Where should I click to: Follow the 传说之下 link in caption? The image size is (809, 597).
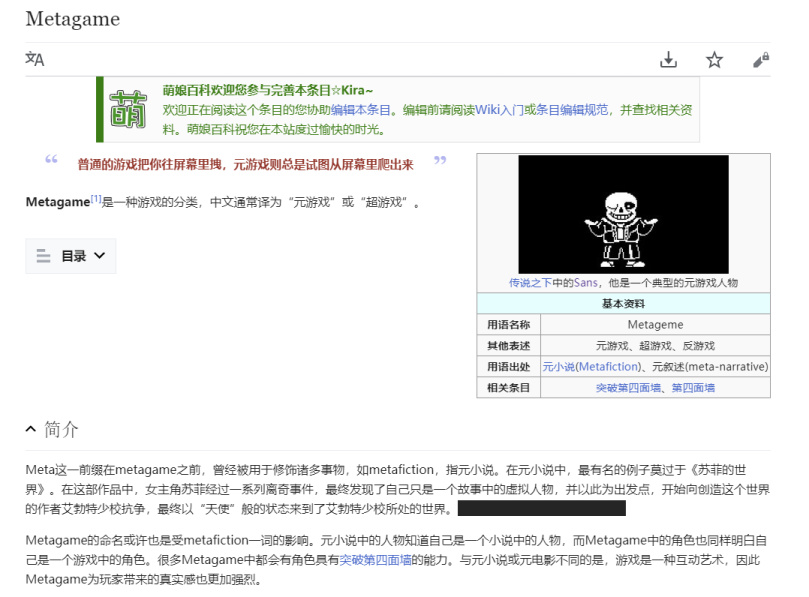[x=530, y=283]
